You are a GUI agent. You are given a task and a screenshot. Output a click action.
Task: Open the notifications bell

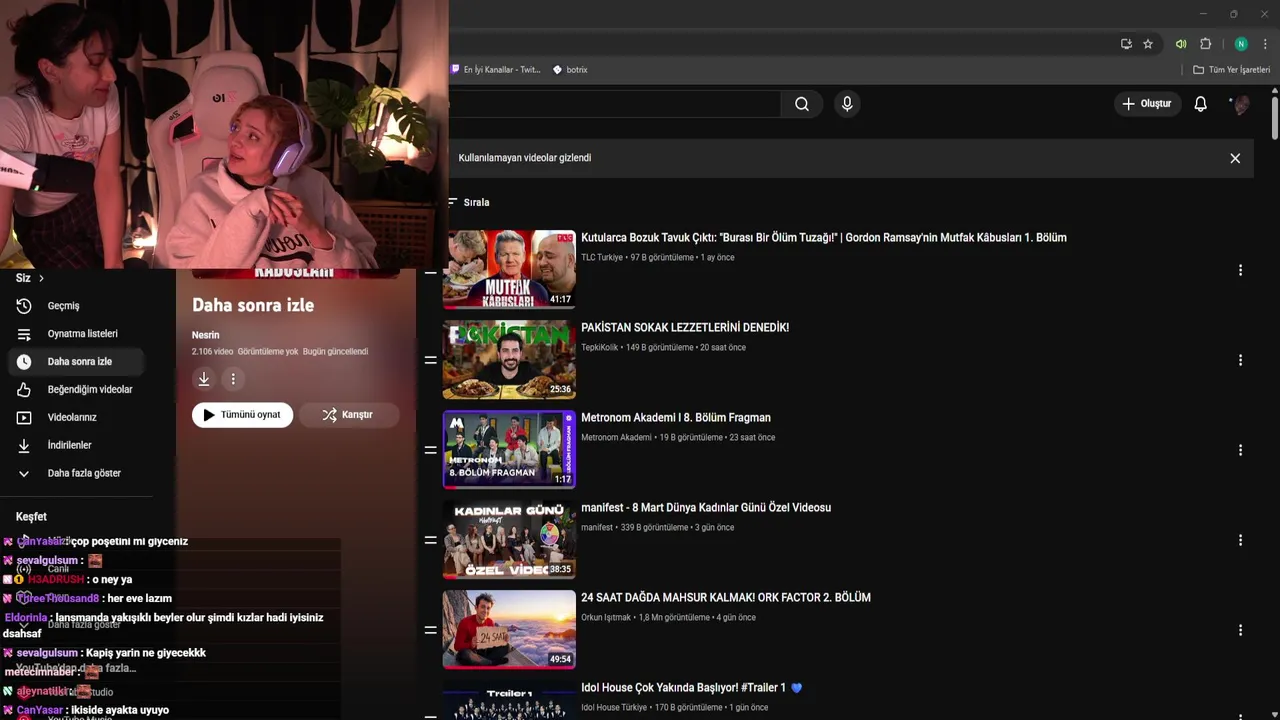click(x=1200, y=104)
